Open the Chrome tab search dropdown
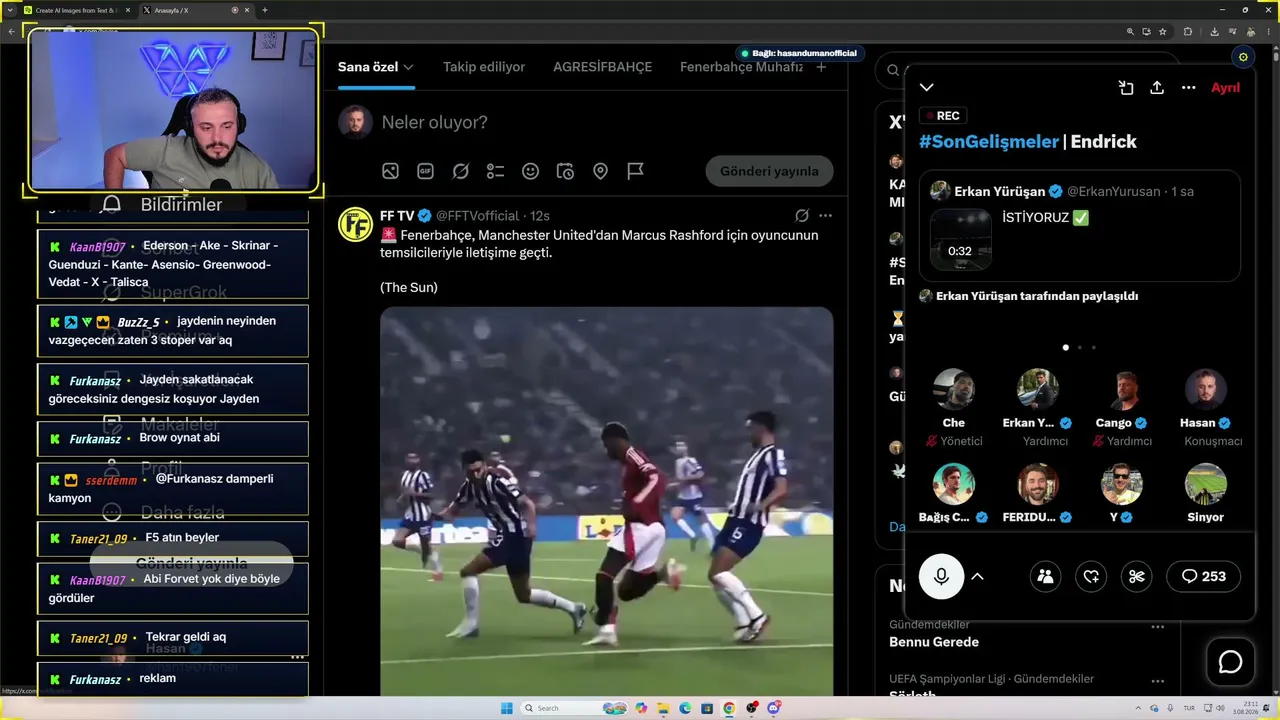1280x720 pixels. coord(10,10)
